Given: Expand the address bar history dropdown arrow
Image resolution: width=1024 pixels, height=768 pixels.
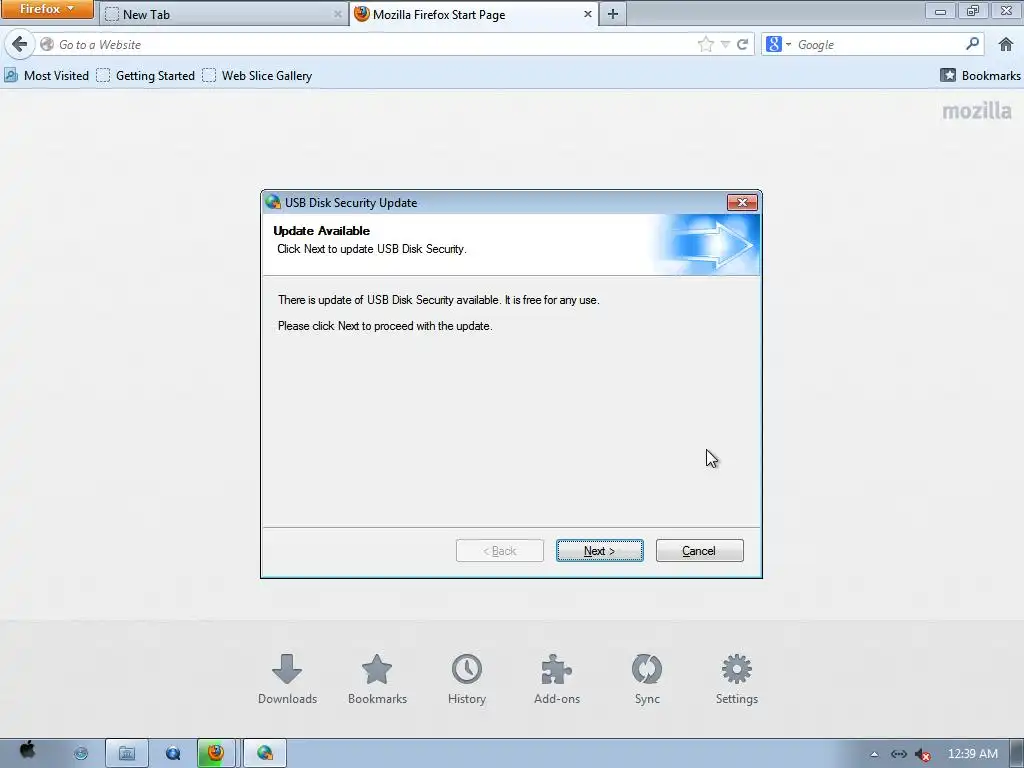Looking at the screenshot, I should pos(725,44).
